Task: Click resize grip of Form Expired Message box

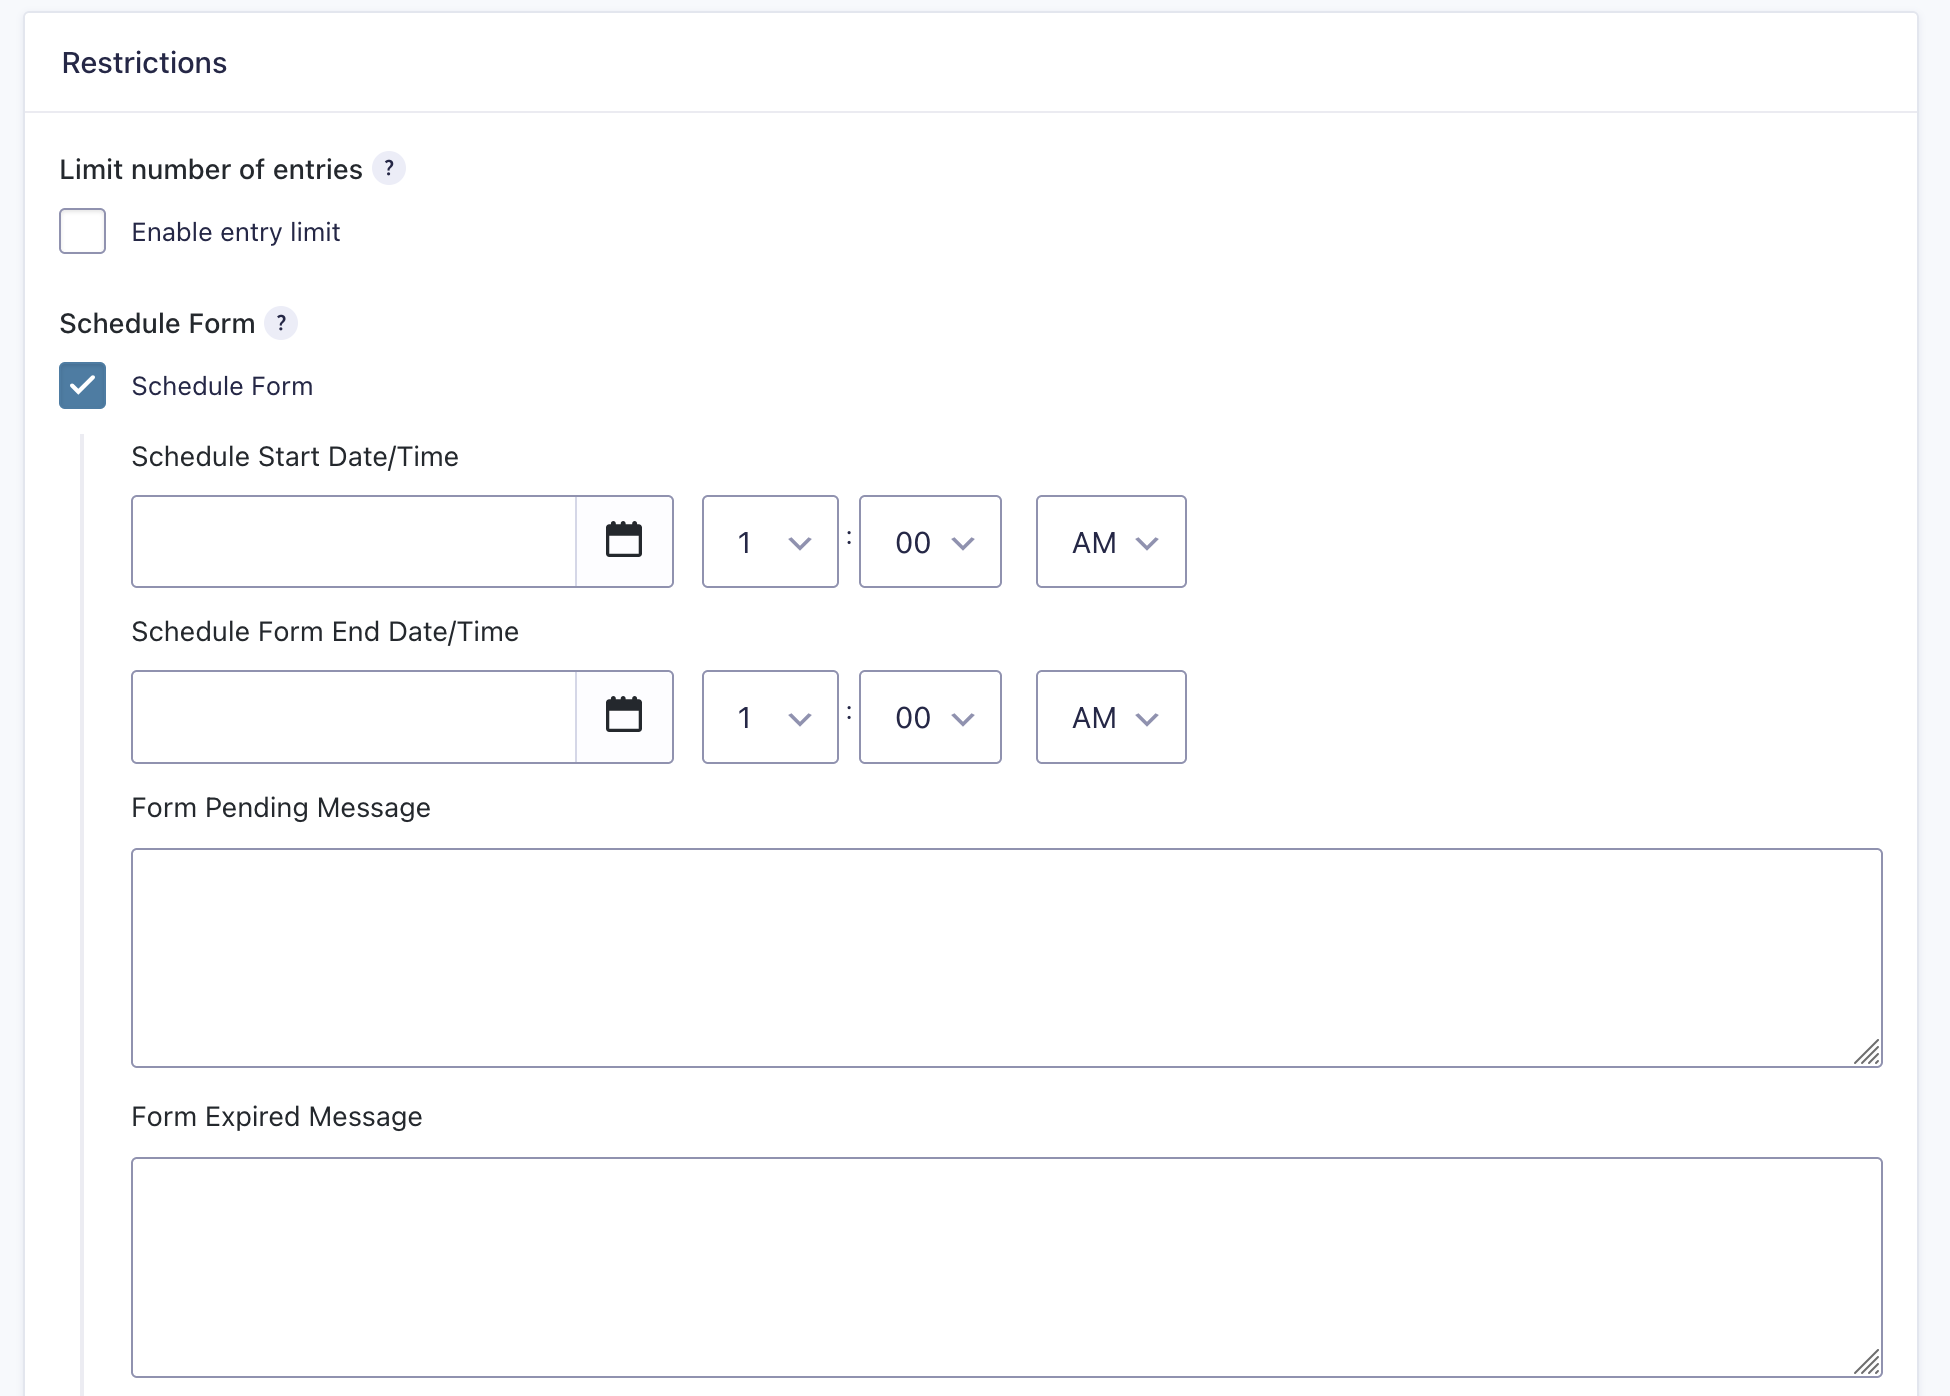Action: click(x=1866, y=1361)
